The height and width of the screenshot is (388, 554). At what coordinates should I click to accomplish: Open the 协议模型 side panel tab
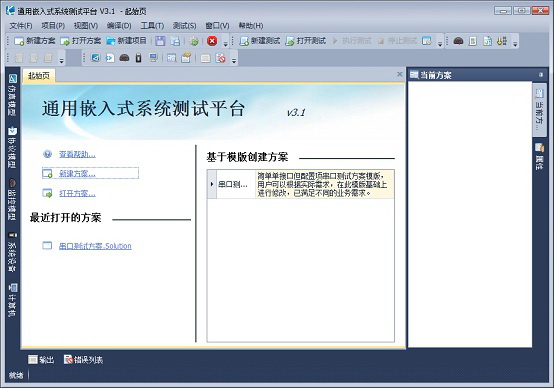[12, 147]
